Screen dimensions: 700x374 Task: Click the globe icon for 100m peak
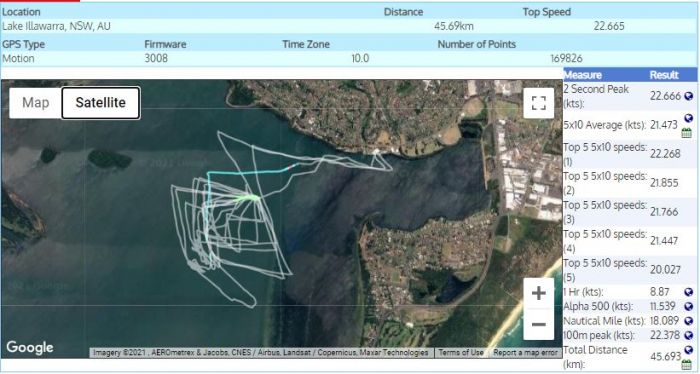688,335
